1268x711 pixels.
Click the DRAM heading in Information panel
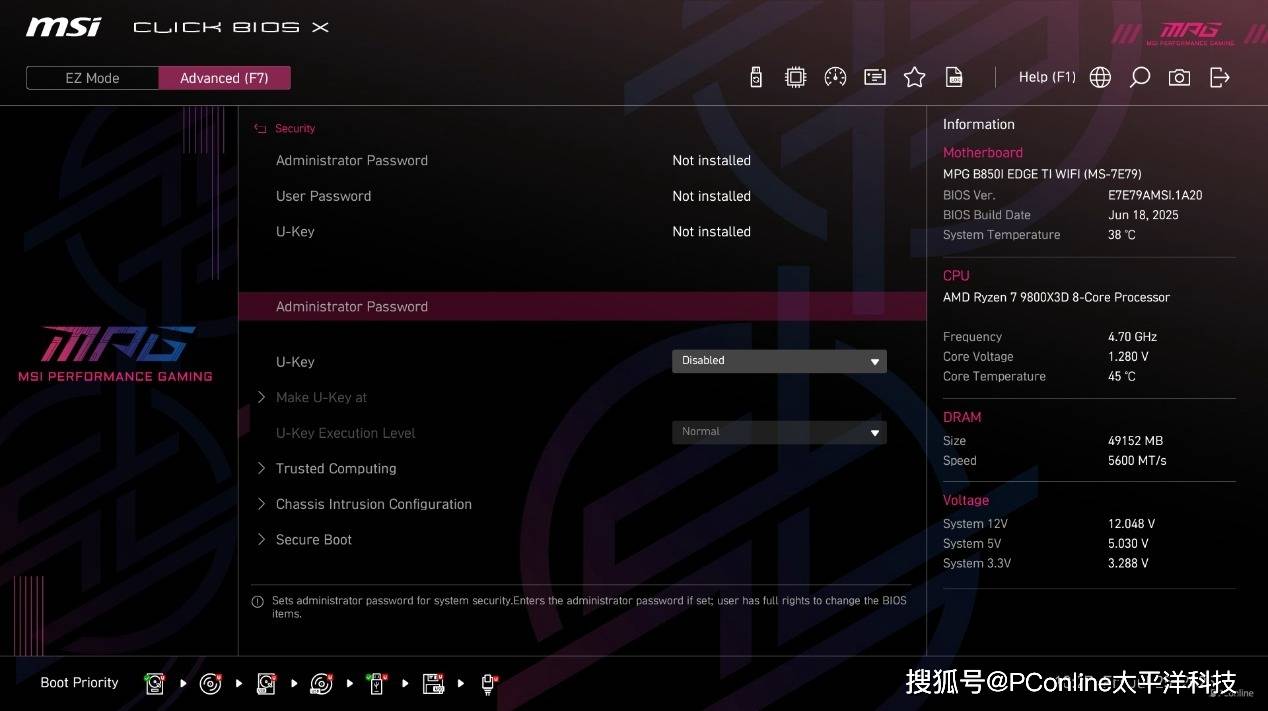tap(962, 417)
